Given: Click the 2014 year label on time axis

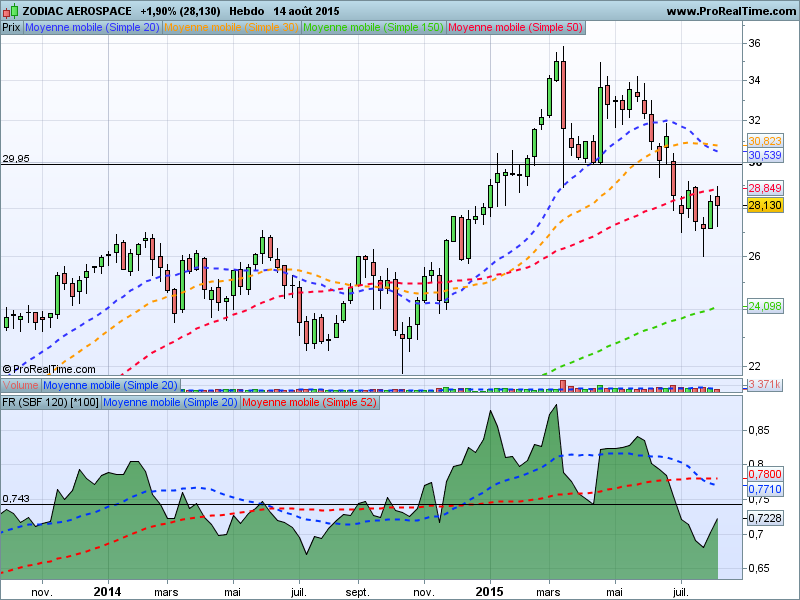Looking at the screenshot, I should [x=107, y=592].
